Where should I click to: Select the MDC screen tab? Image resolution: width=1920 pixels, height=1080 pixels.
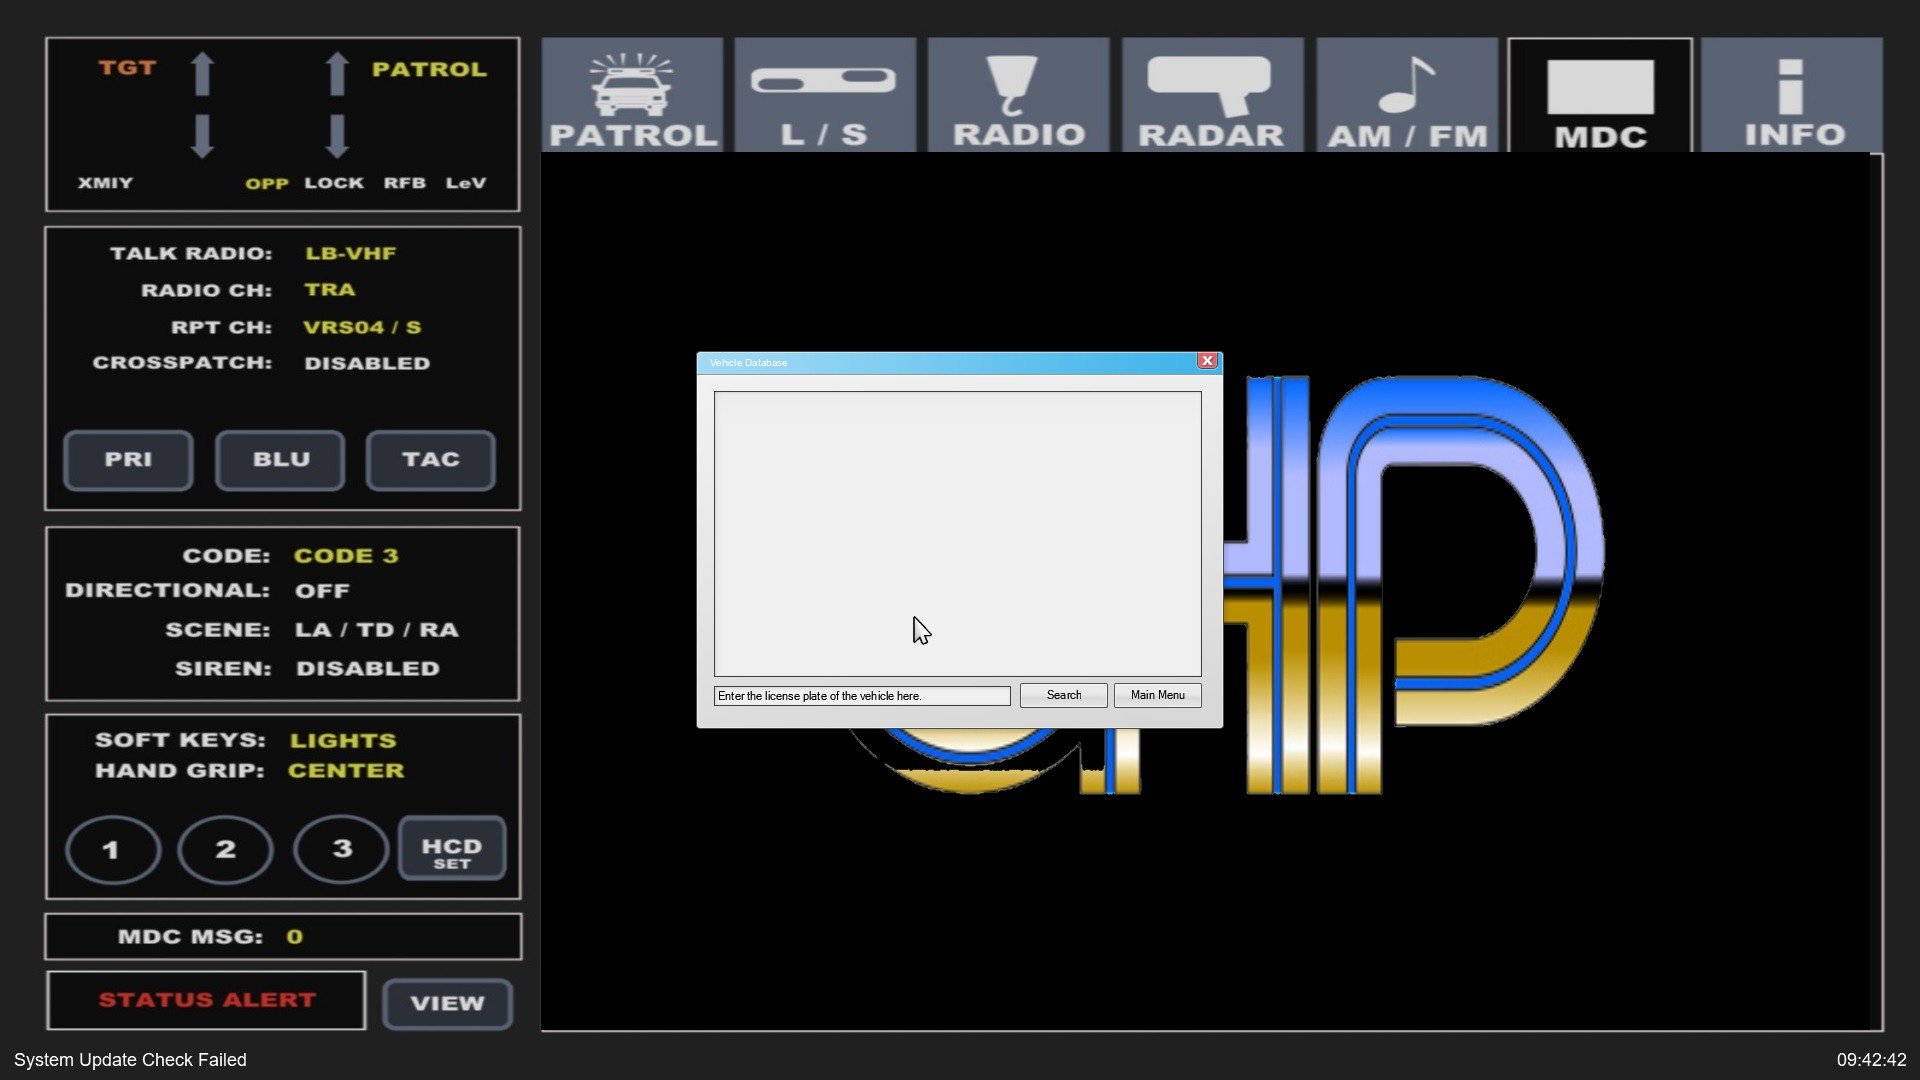[x=1599, y=96]
